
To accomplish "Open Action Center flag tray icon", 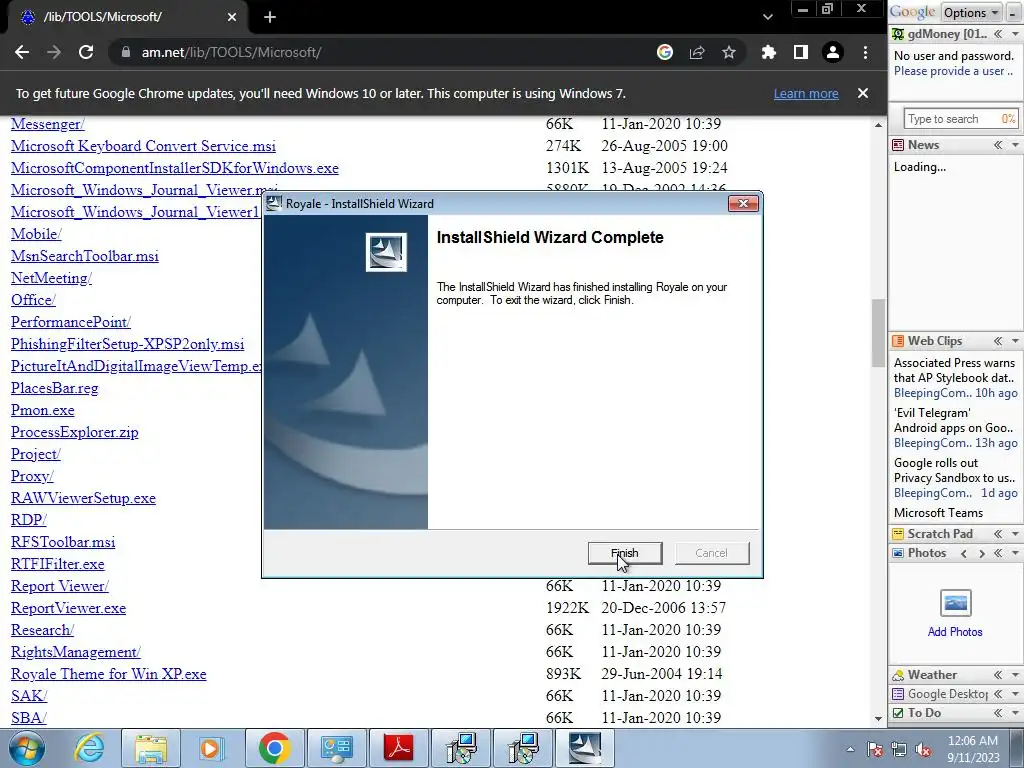I will (874, 749).
